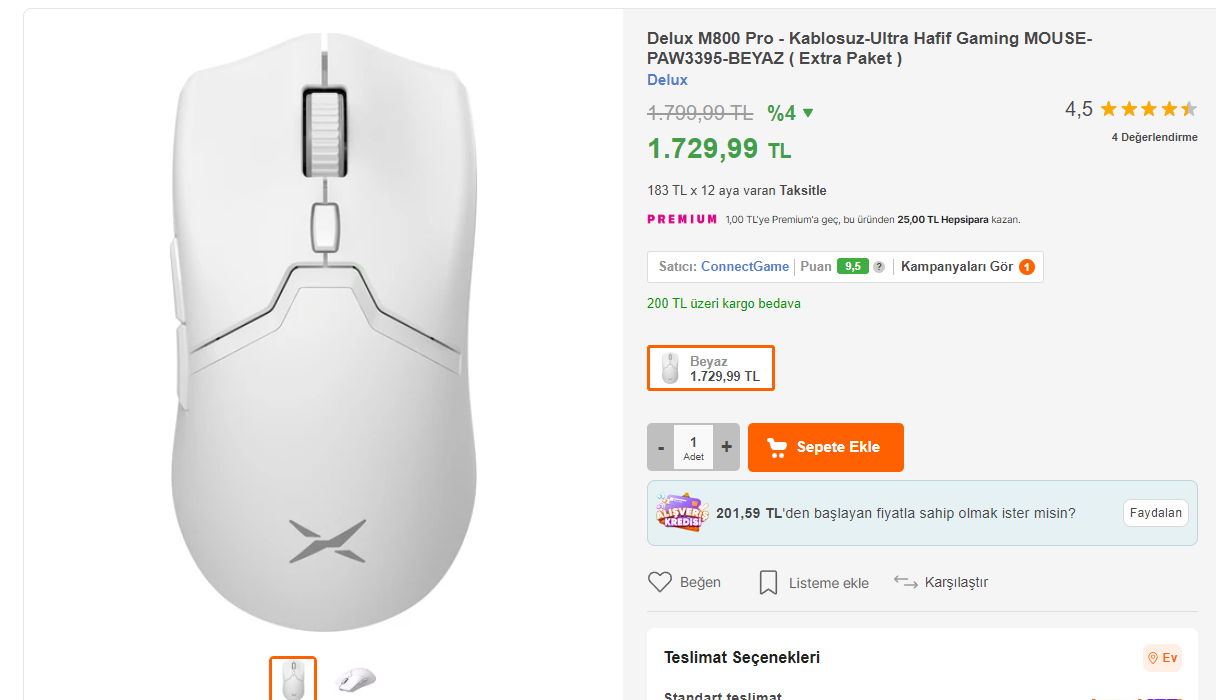
Task: Click the cart icon in Sepete Ekle
Action: point(776,447)
